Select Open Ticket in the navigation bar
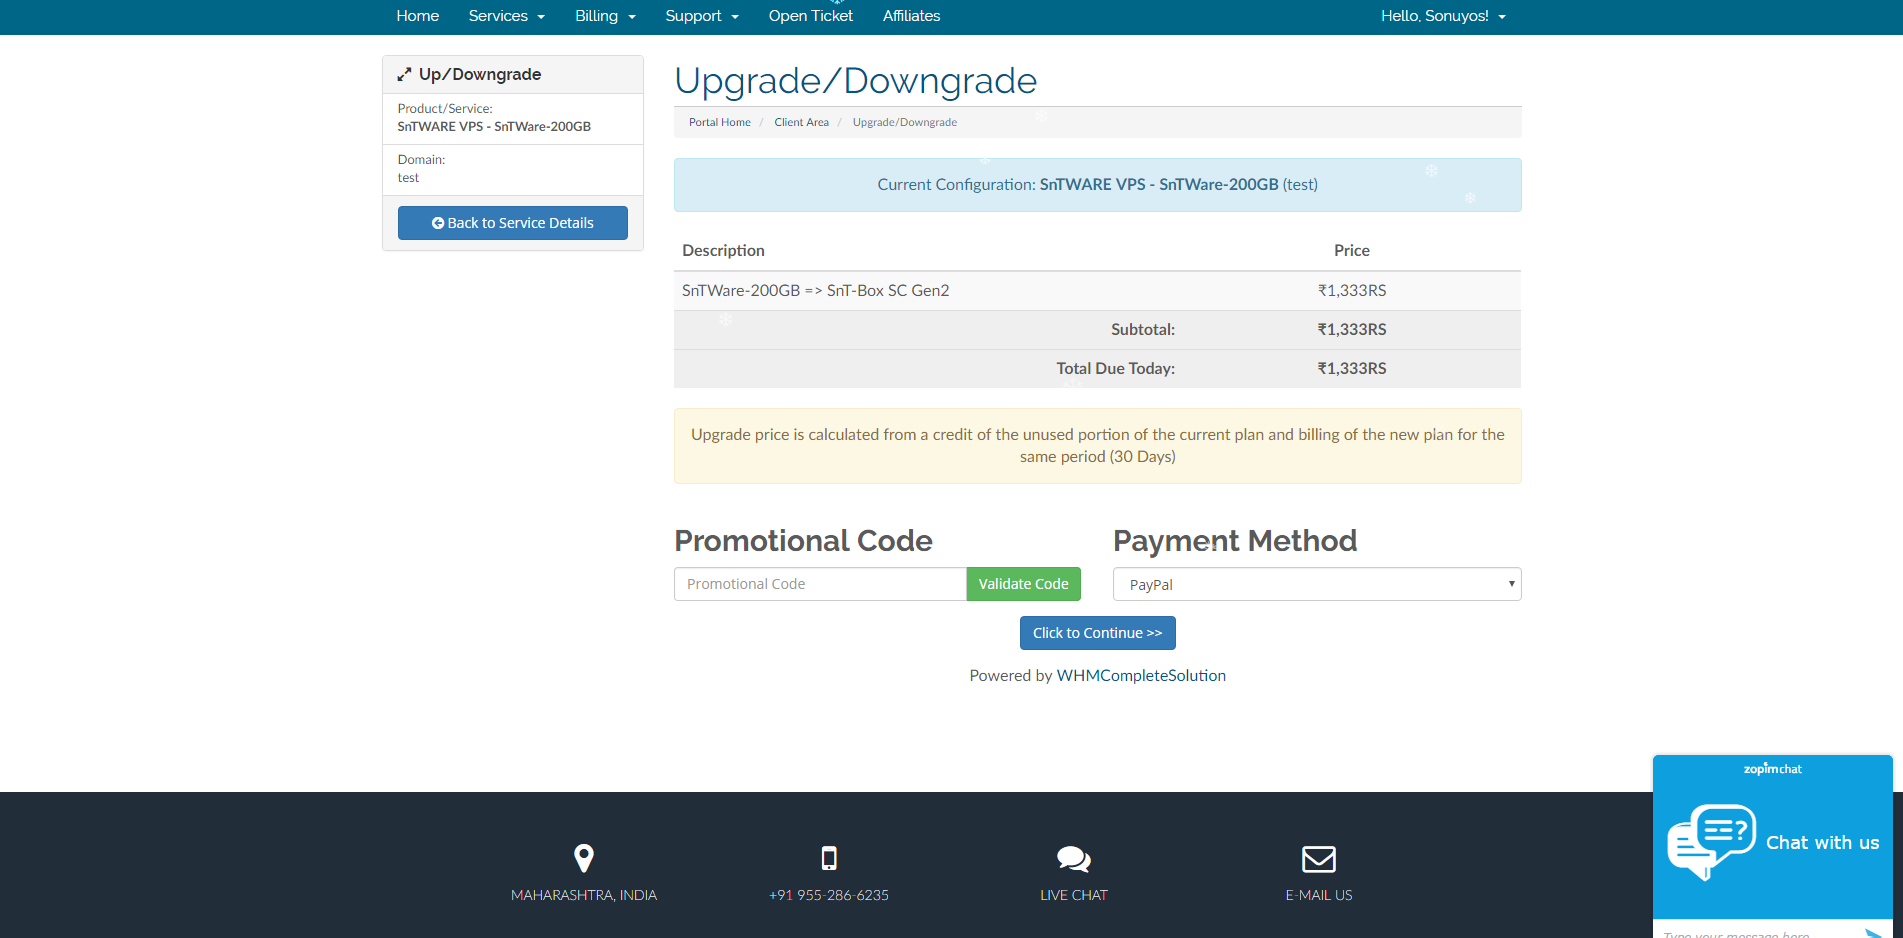Viewport: 1903px width, 938px height. [x=811, y=16]
